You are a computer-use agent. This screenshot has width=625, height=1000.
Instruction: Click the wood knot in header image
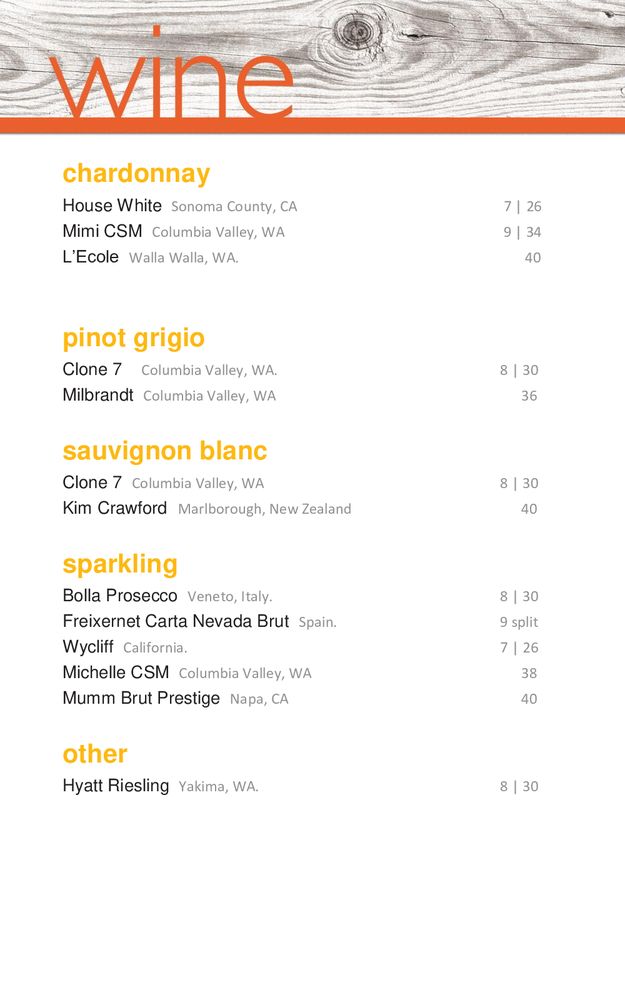tap(356, 32)
